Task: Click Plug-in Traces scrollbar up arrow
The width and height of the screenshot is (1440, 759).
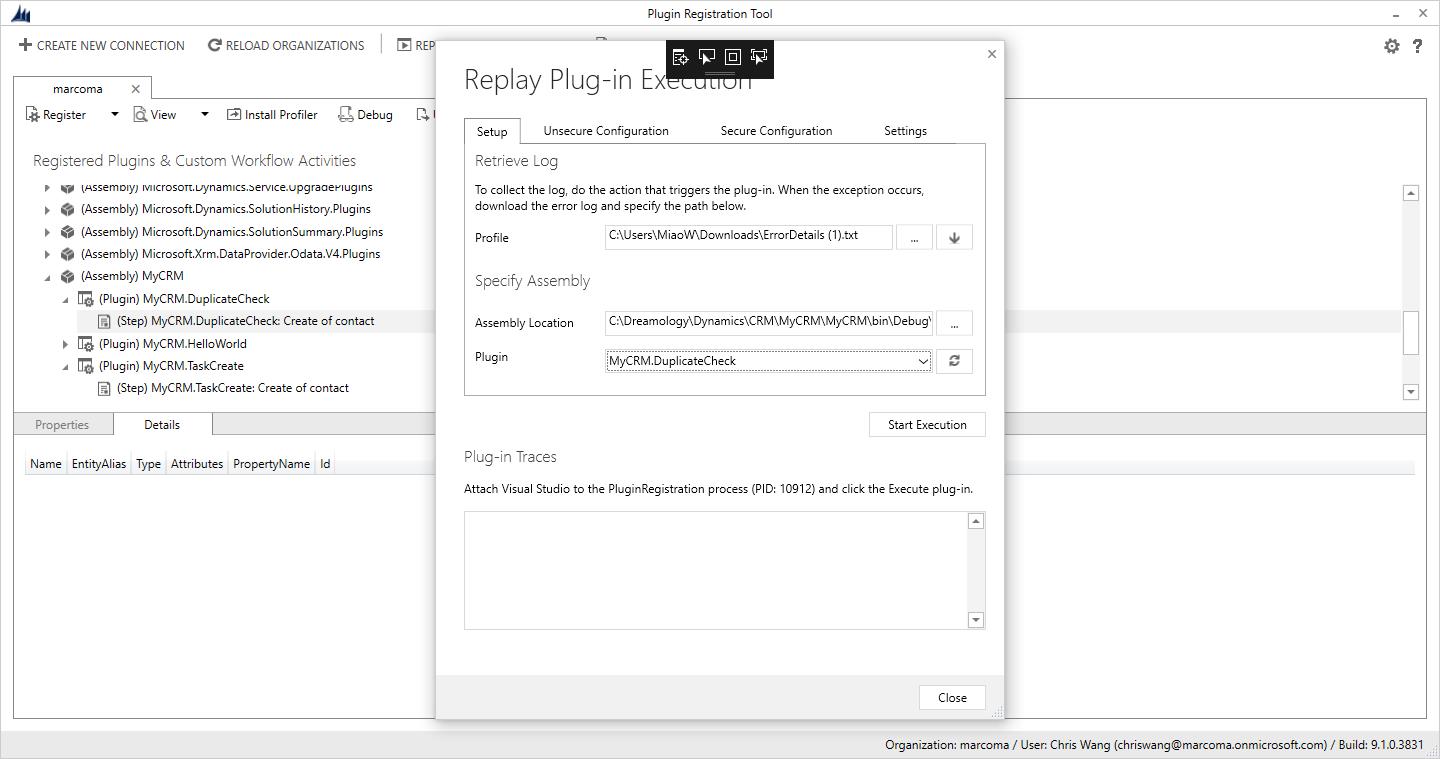Action: (976, 521)
